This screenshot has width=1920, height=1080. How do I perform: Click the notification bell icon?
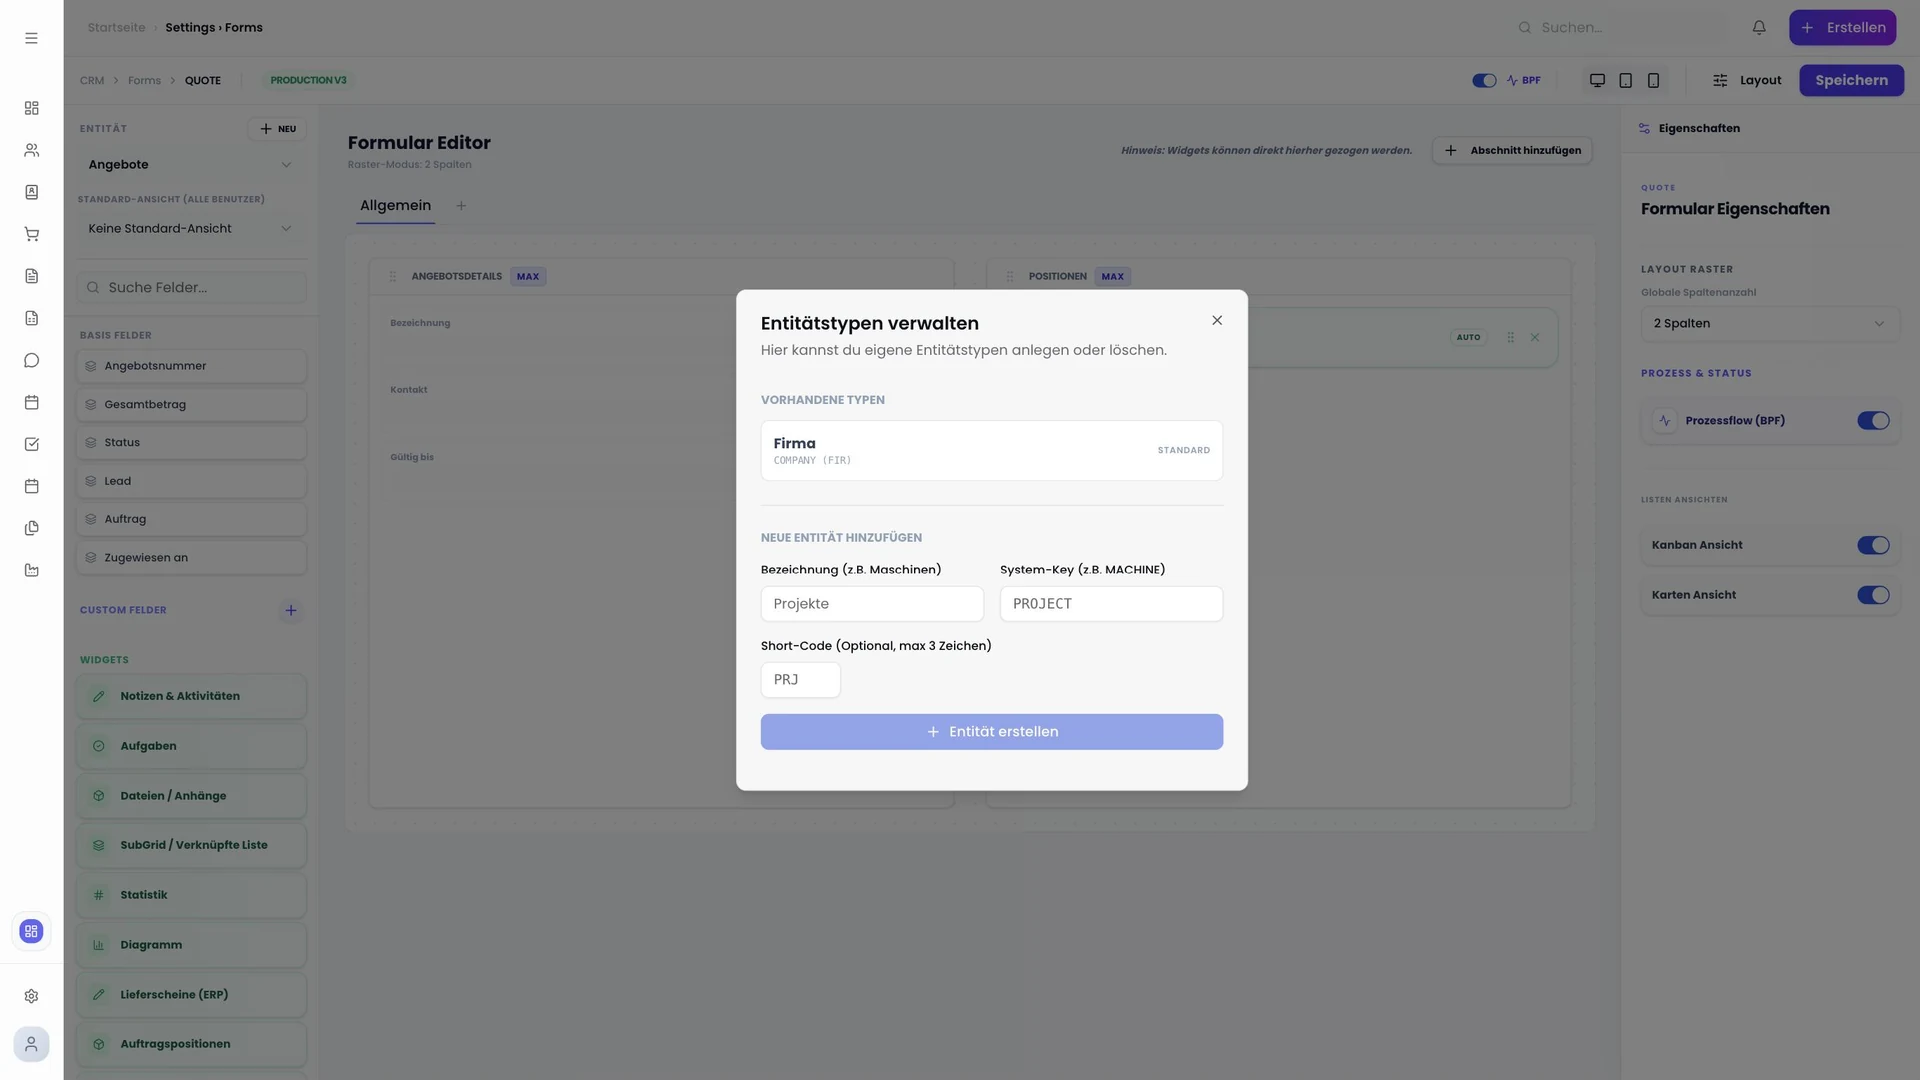[1759, 28]
